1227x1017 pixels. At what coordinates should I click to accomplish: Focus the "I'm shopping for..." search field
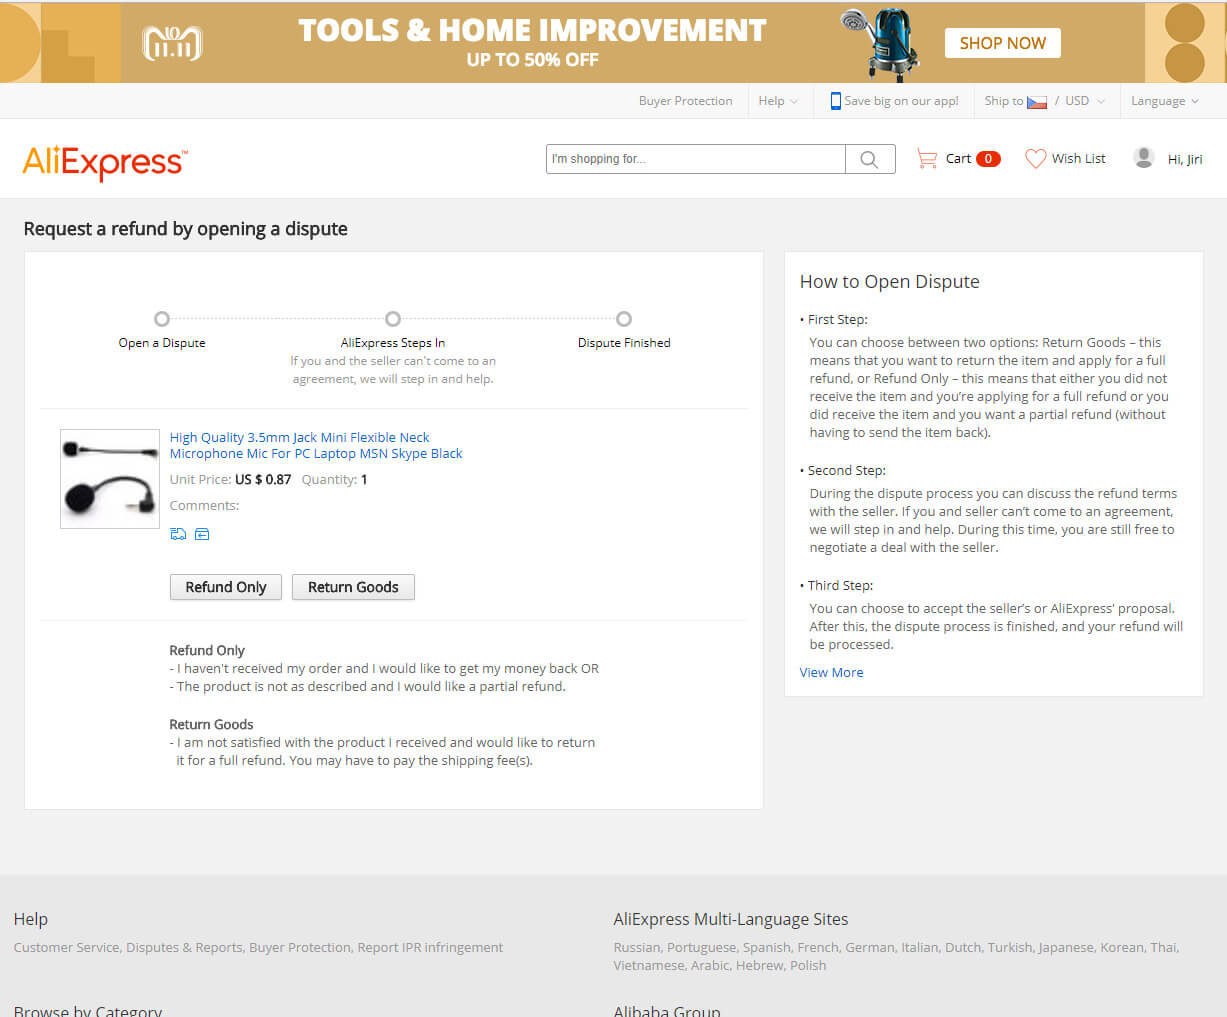[x=695, y=159]
